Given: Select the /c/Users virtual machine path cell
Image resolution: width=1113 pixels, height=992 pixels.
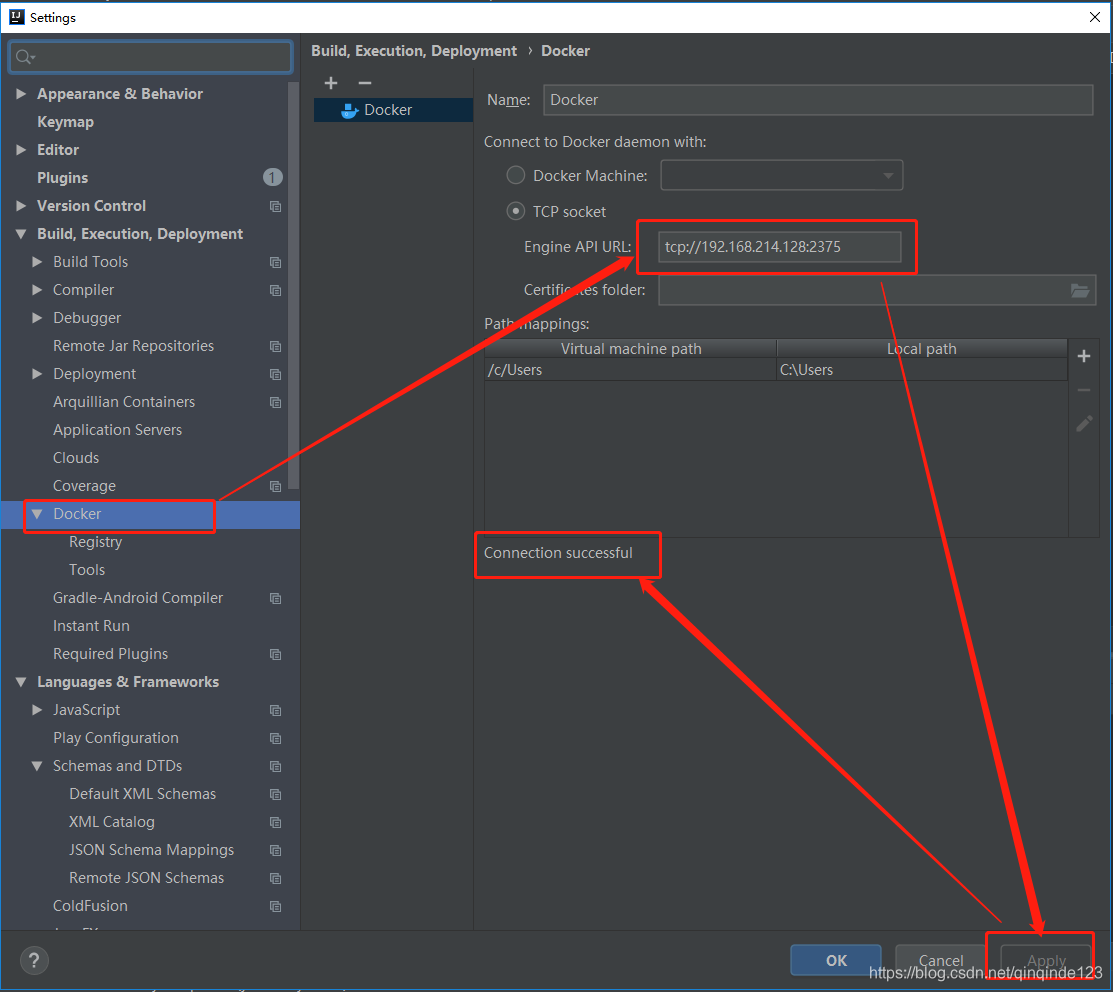Looking at the screenshot, I should point(630,370).
